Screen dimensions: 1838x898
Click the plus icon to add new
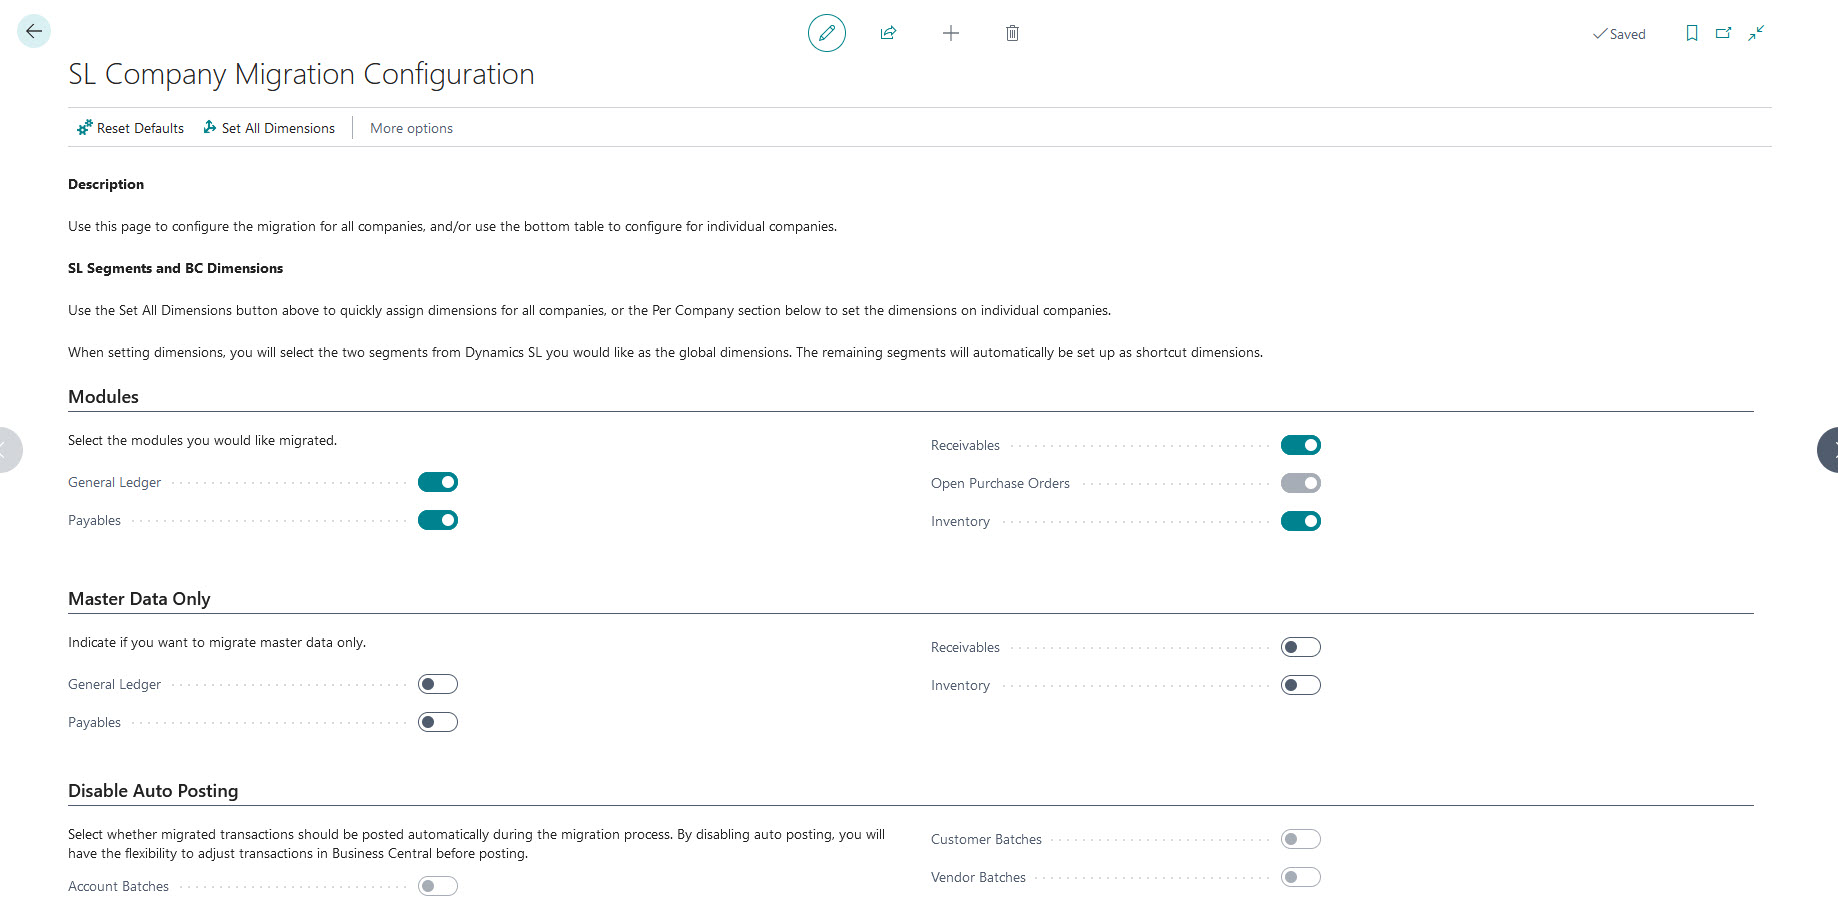[951, 33]
